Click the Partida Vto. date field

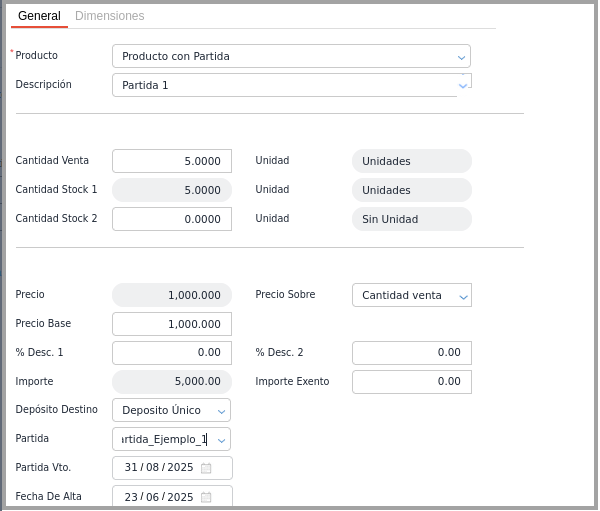[x=159, y=468]
